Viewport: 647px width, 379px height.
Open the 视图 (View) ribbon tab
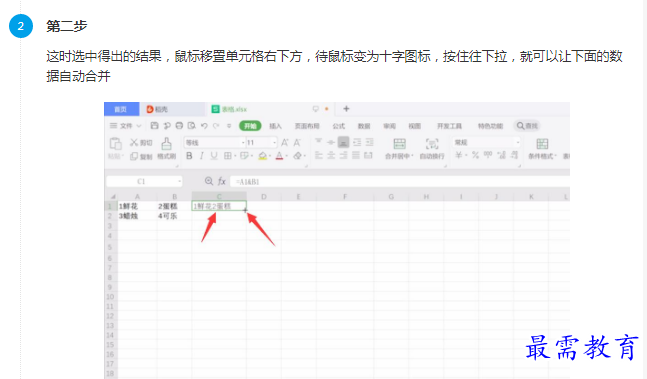415,126
